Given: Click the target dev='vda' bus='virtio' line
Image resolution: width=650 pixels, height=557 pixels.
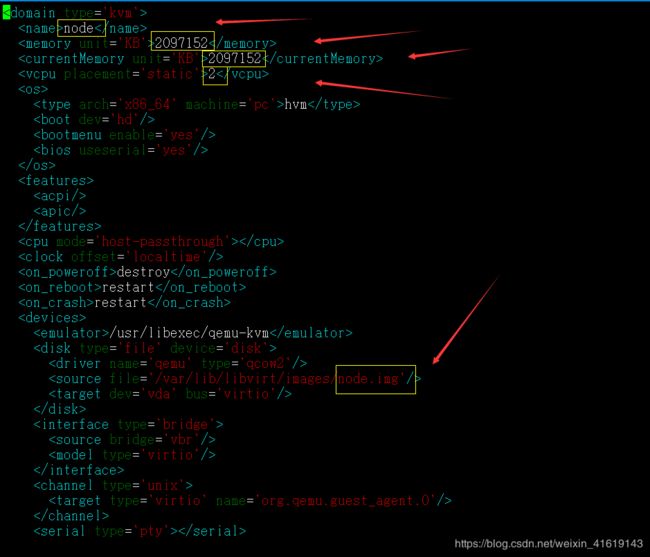Looking at the screenshot, I should [x=170, y=394].
